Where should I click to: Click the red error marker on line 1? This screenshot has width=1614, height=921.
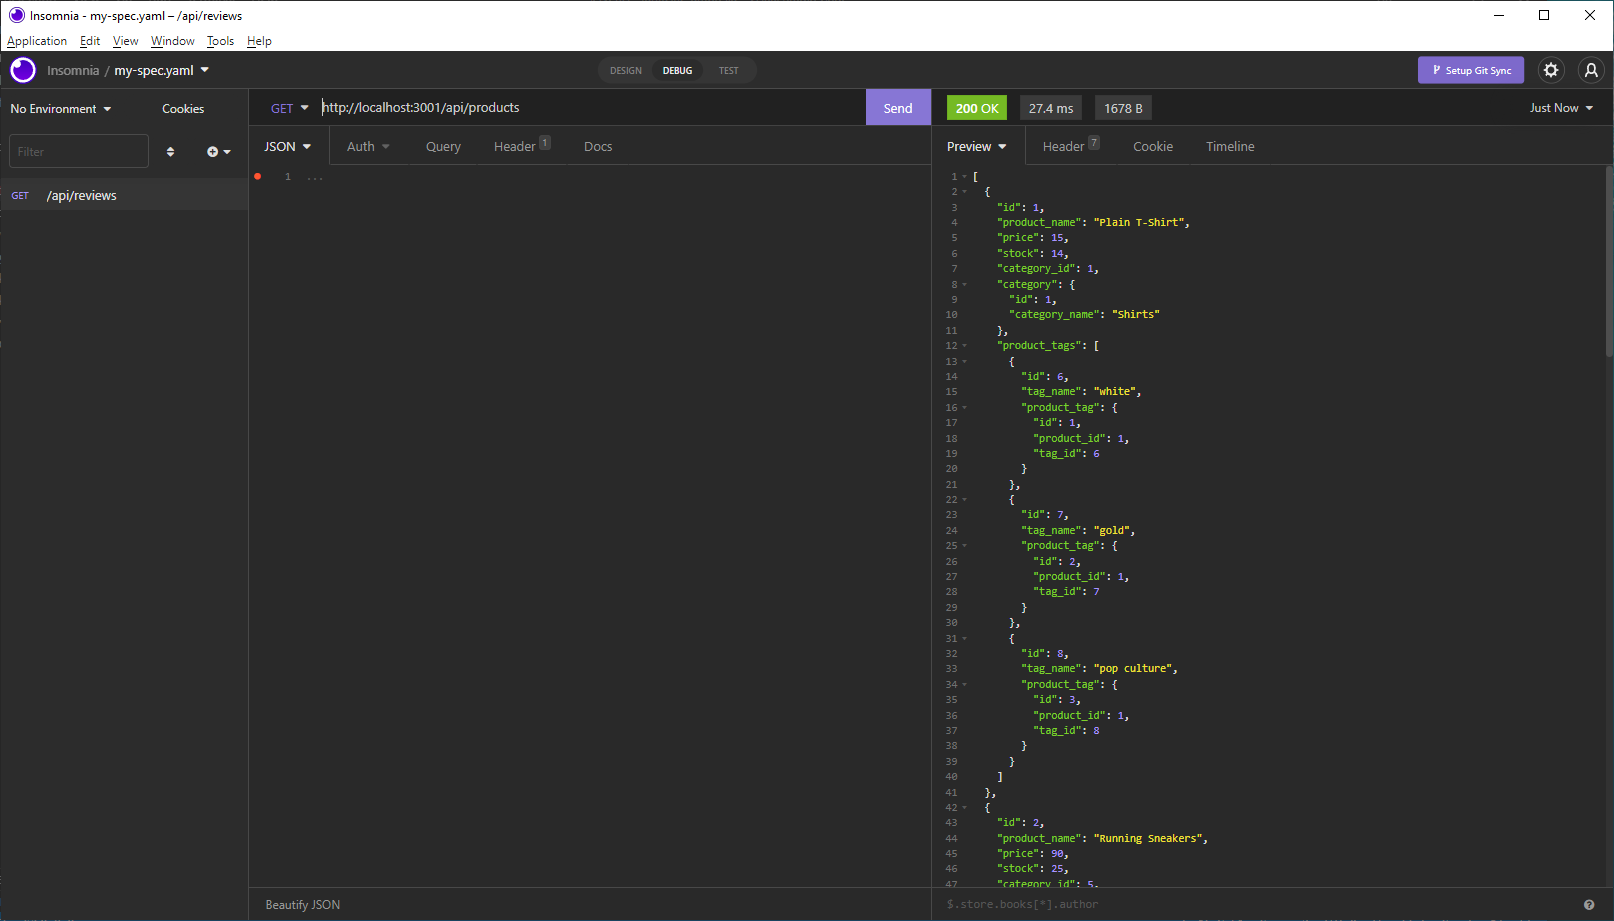[x=257, y=176]
